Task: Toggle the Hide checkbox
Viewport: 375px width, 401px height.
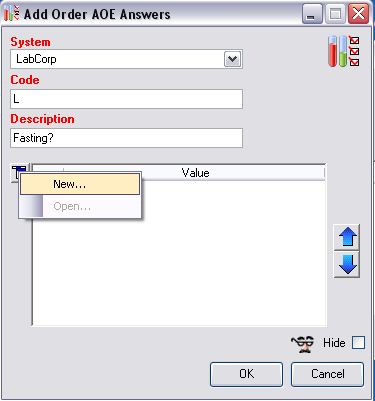Action: click(359, 343)
